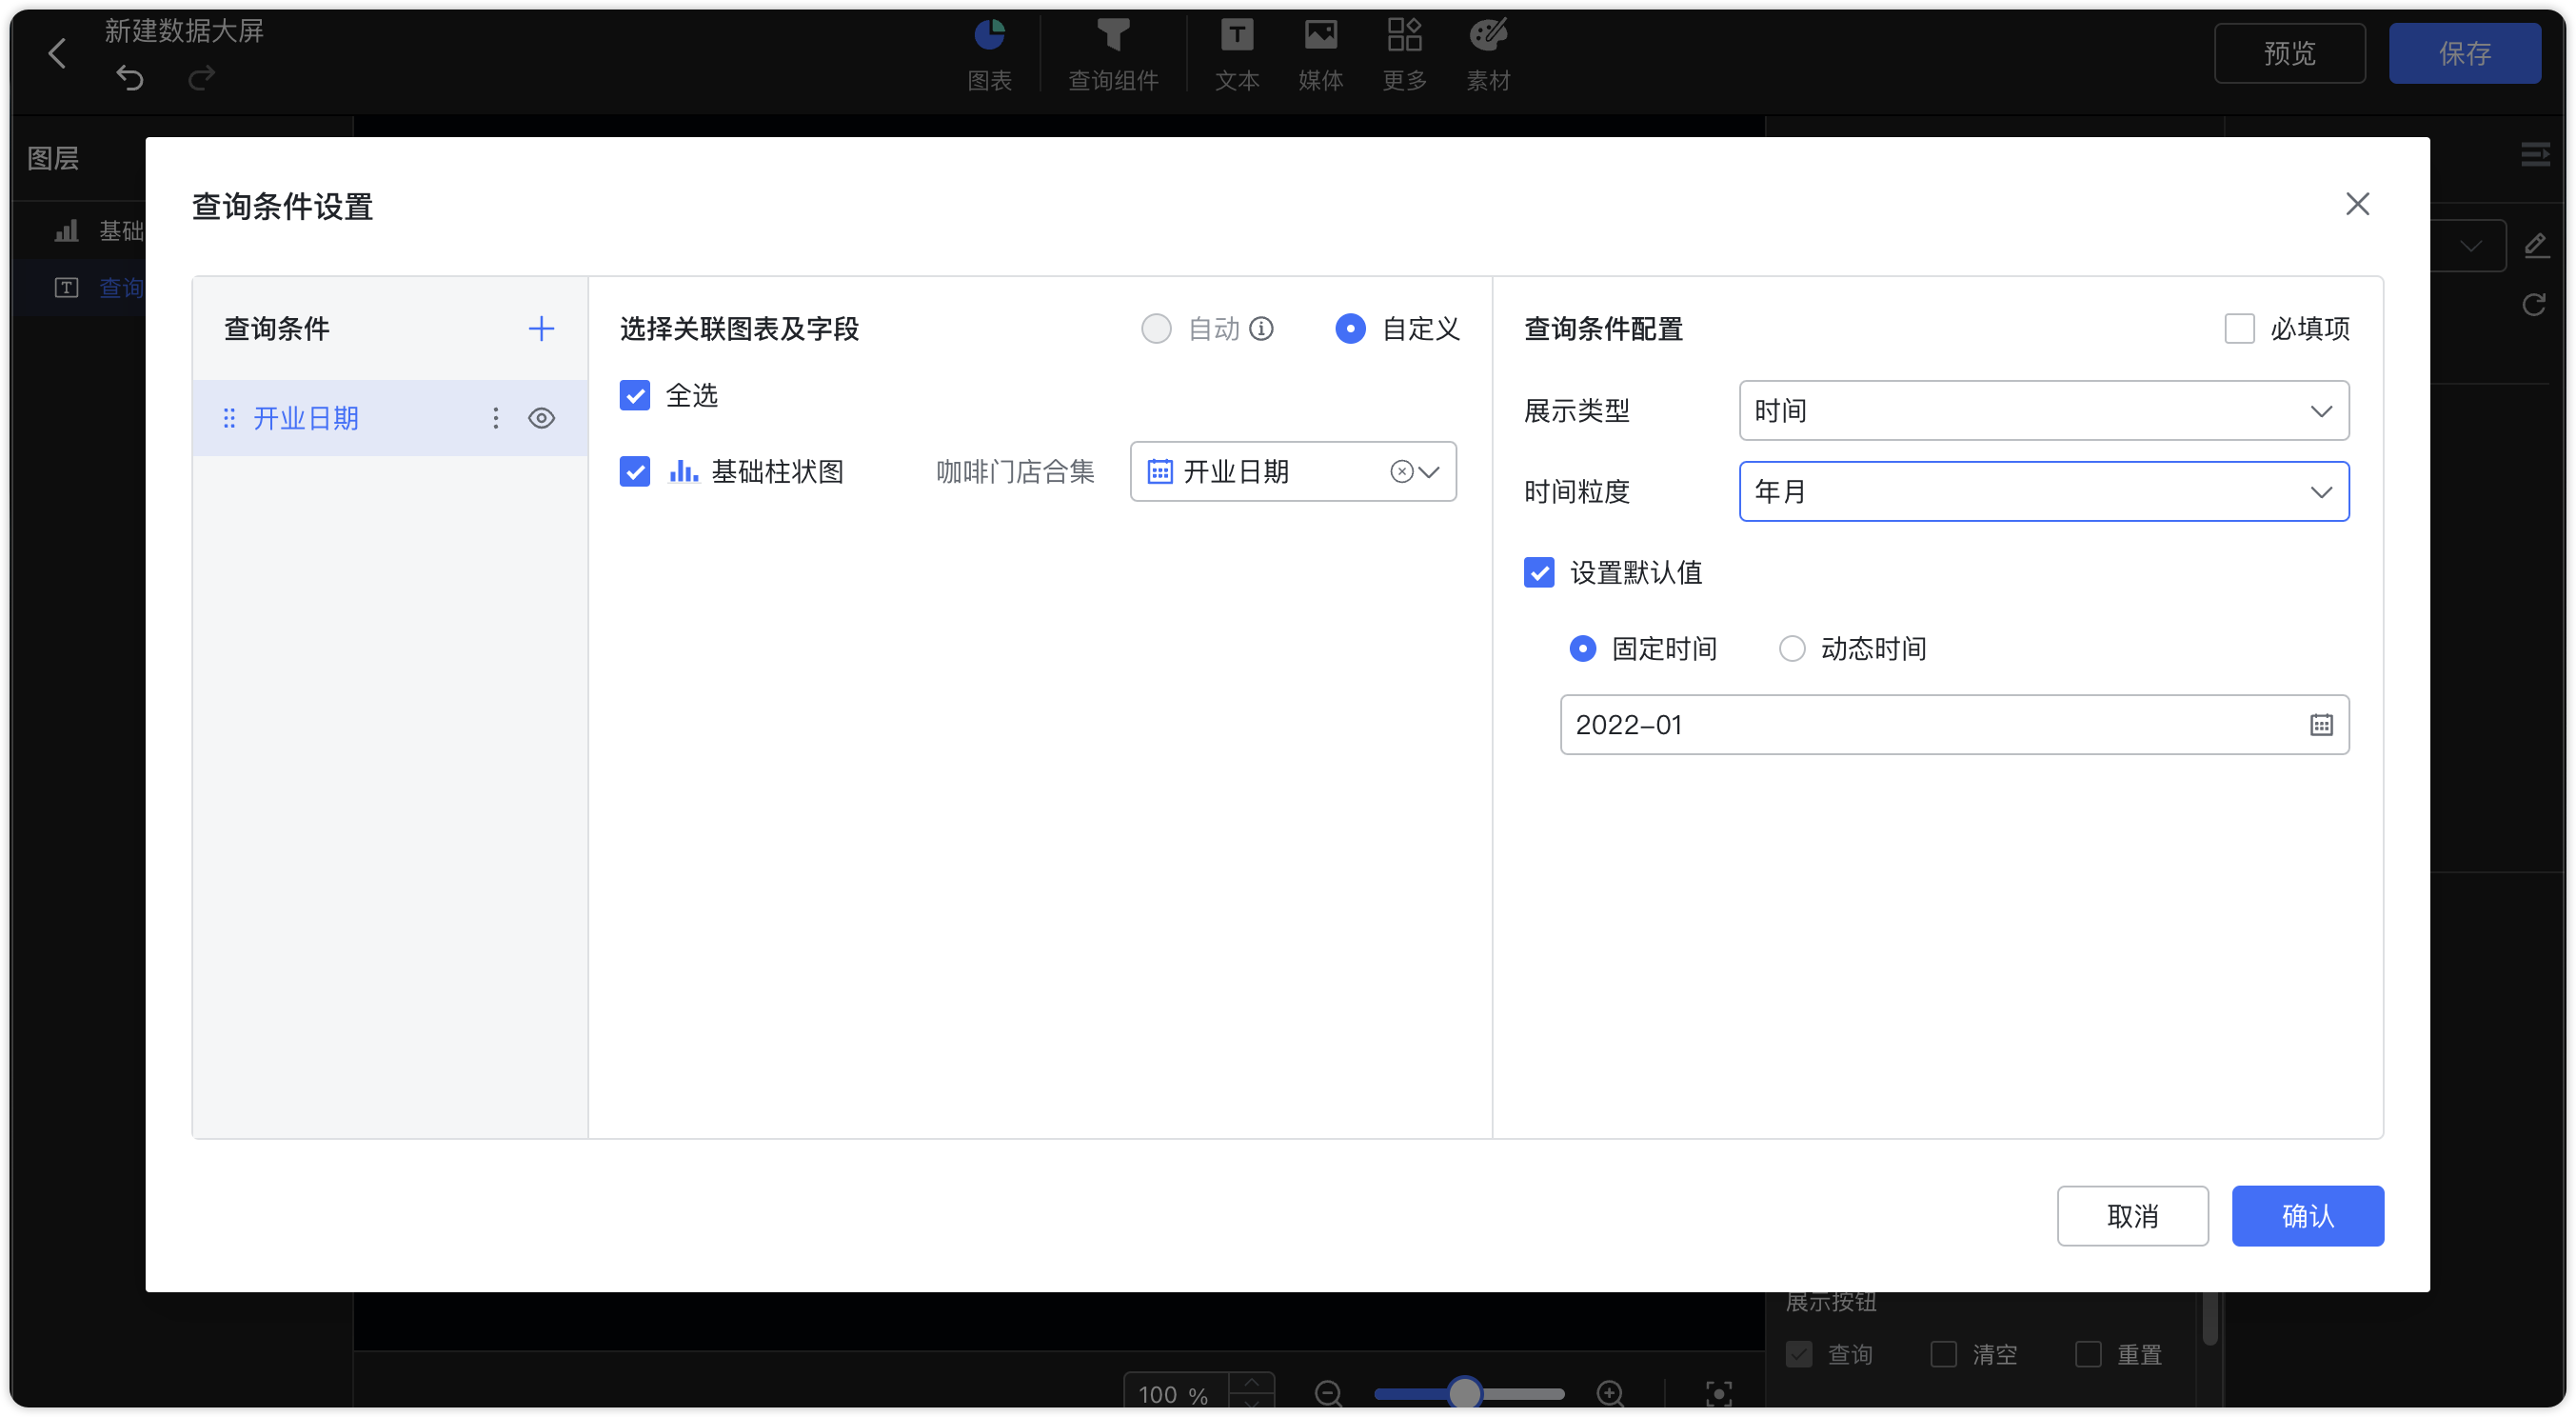Click the zoom slider handle
Screen dimensions: 2576x1417
pyautogui.click(x=1463, y=1393)
